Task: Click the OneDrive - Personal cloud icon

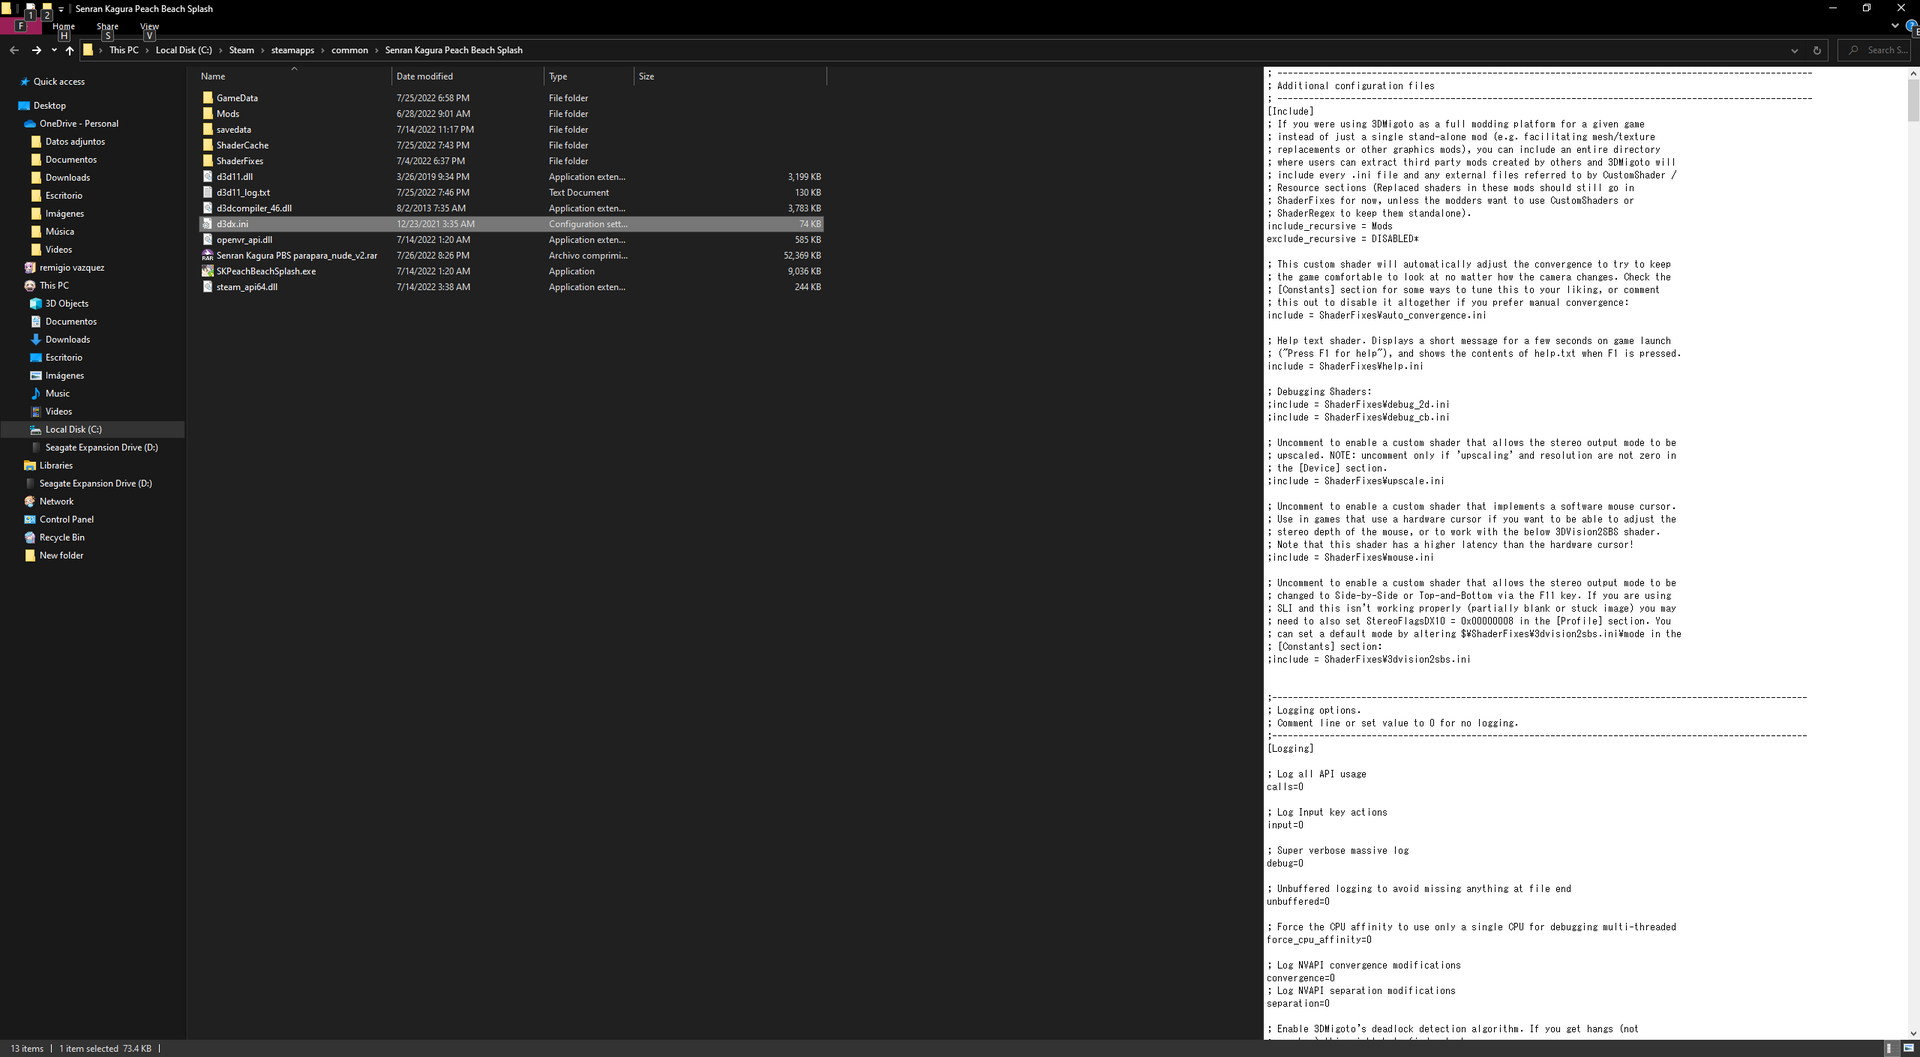Action: [x=30, y=124]
